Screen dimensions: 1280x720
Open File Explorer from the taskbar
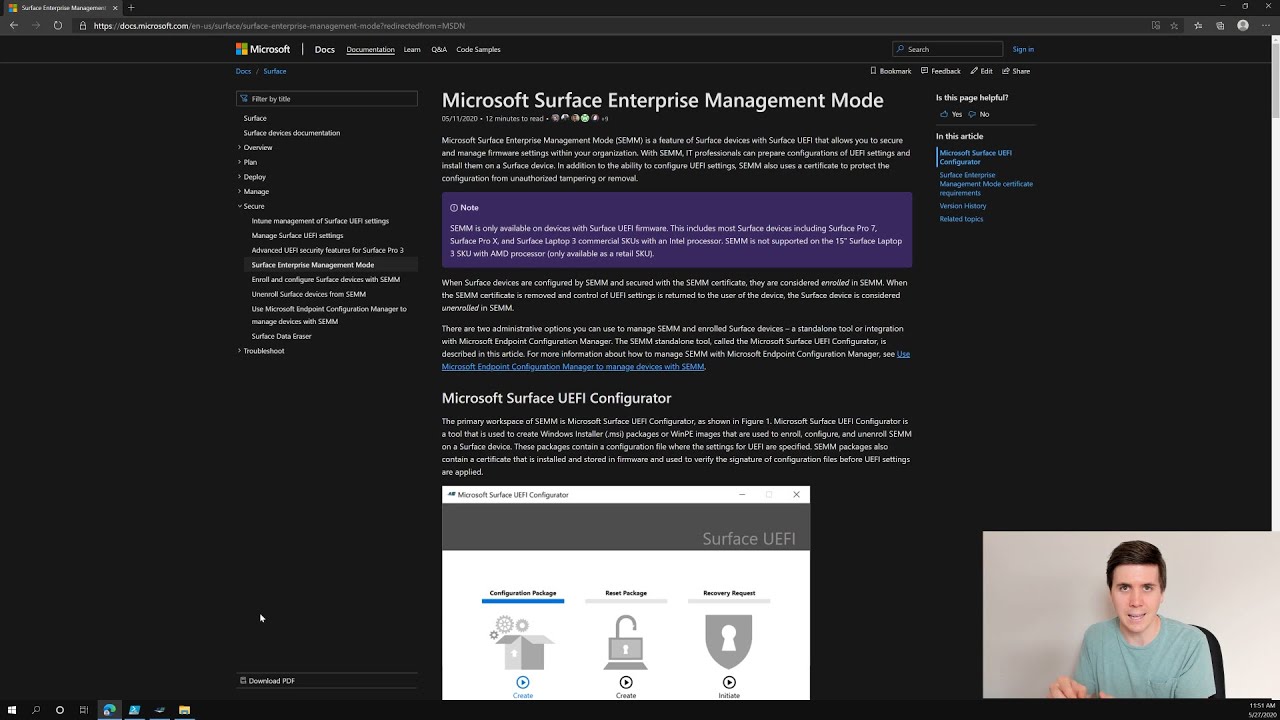[x=184, y=710]
